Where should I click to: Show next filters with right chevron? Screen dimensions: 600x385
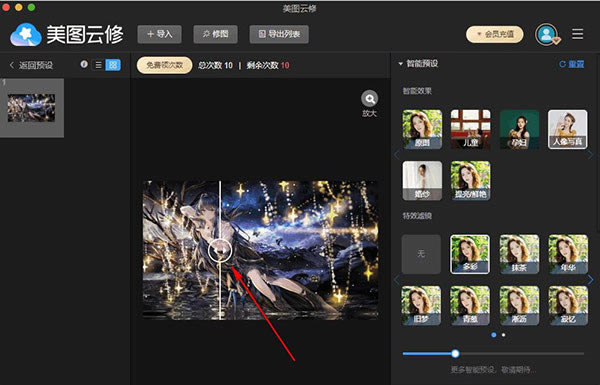click(591, 280)
